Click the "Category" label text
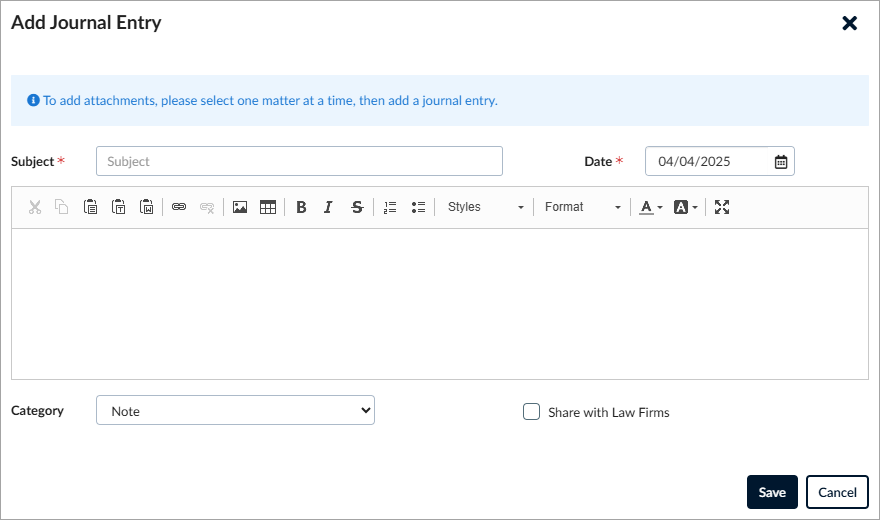880x520 pixels. [38, 411]
